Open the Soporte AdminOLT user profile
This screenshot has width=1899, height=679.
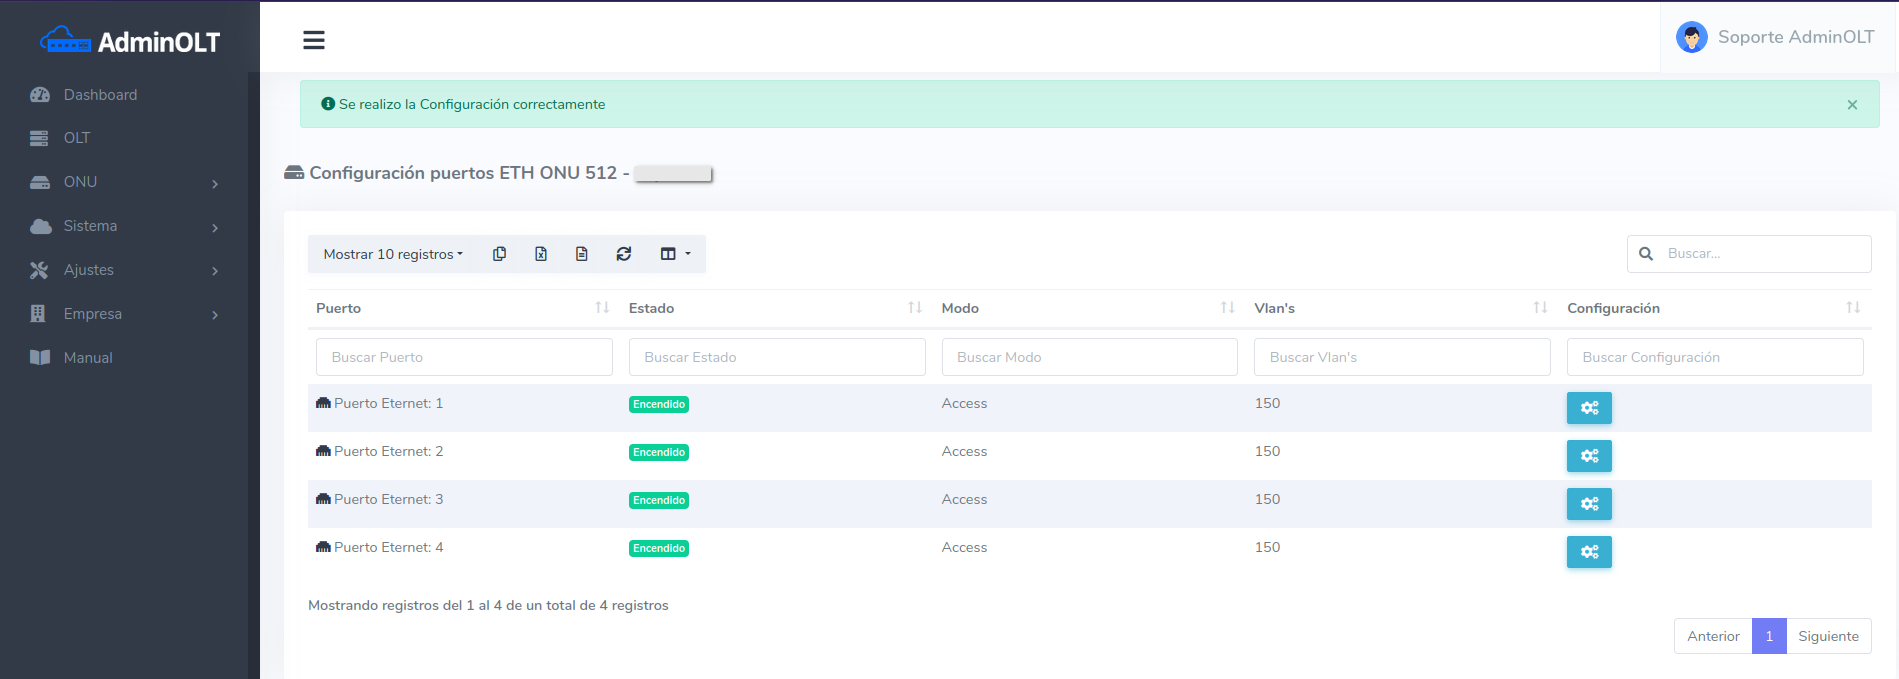coord(1776,37)
